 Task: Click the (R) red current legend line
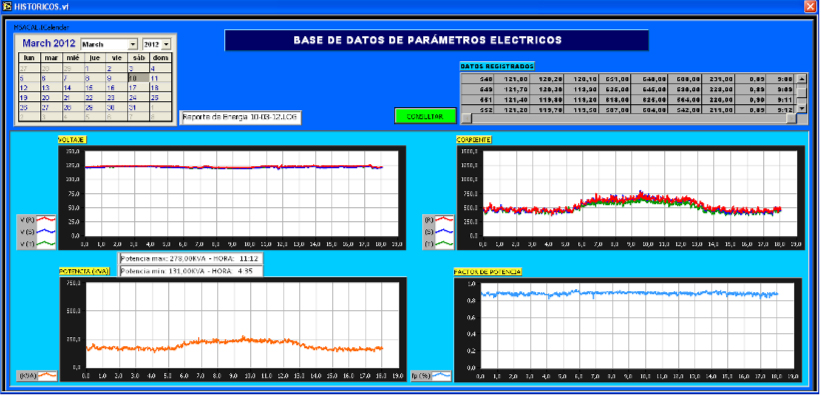pyautogui.click(x=444, y=219)
